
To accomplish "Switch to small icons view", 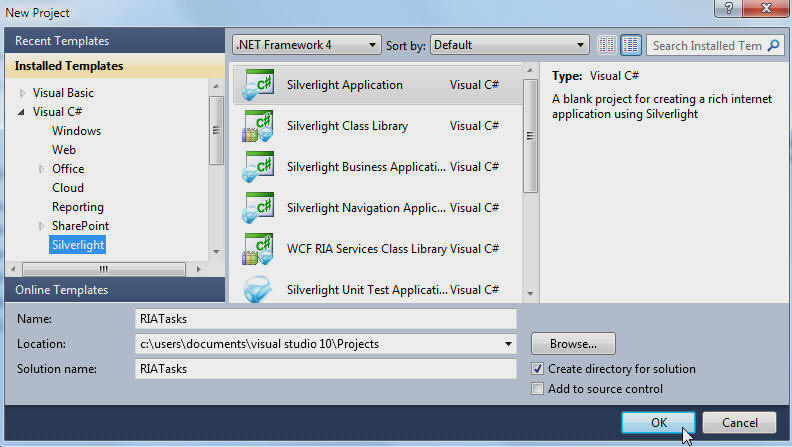I will [607, 45].
